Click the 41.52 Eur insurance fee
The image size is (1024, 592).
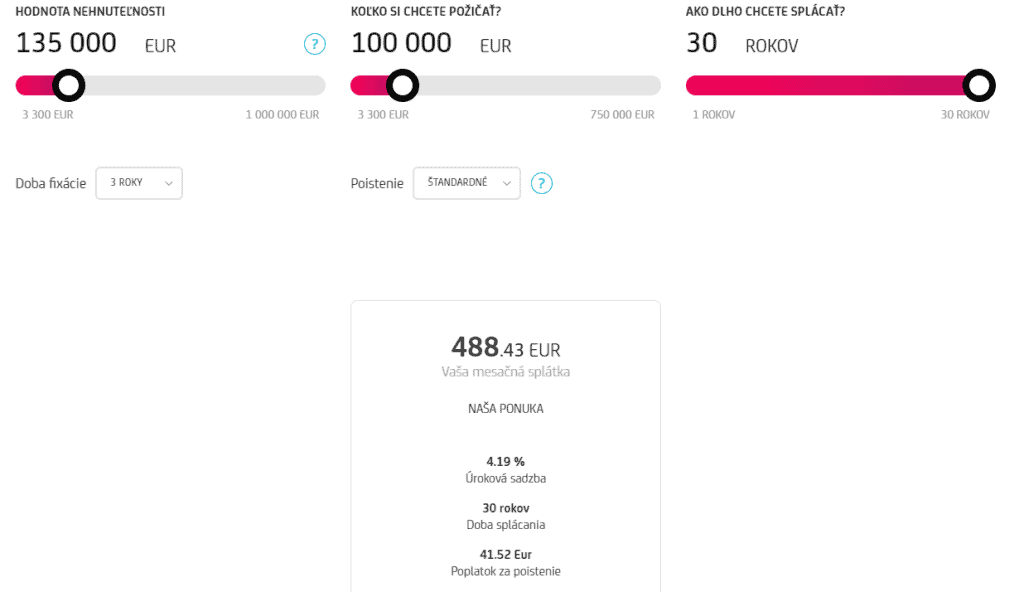[x=505, y=554]
